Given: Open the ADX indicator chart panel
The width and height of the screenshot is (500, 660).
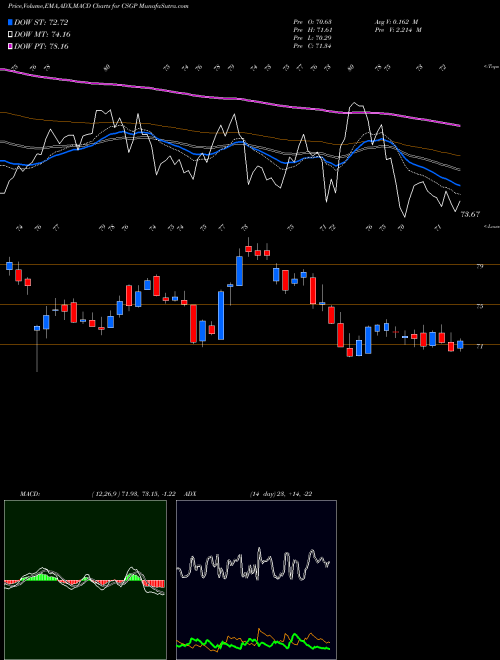Looking at the screenshot, I should [x=256, y=580].
